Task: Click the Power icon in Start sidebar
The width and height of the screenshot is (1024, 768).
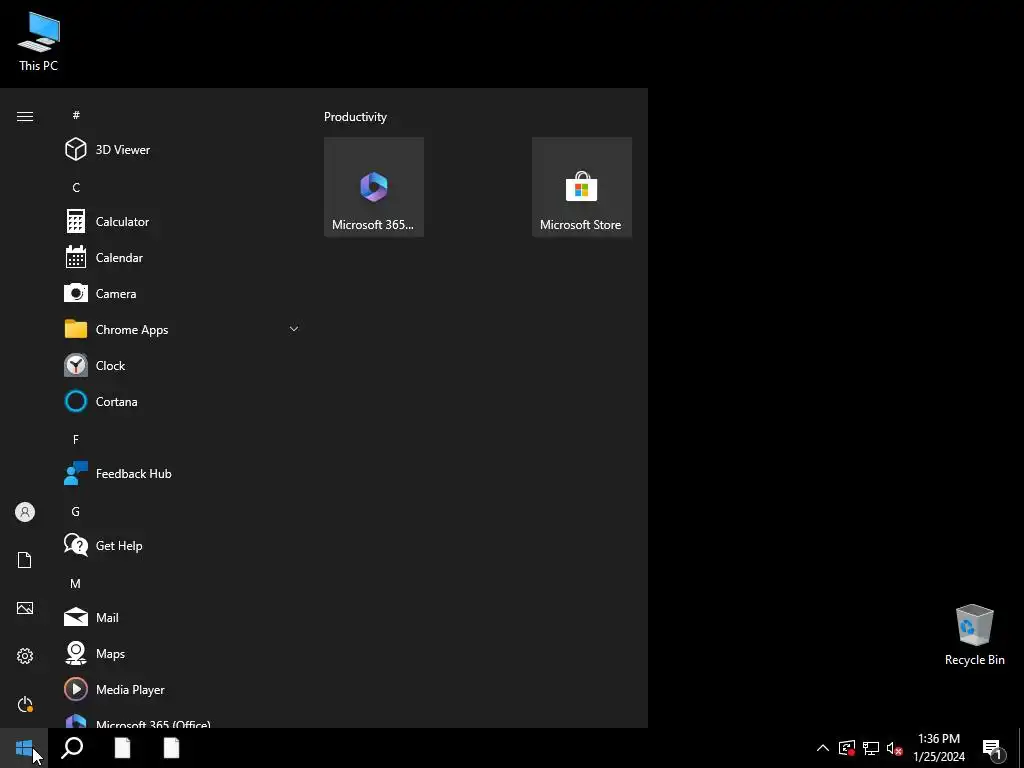Action: tap(25, 704)
